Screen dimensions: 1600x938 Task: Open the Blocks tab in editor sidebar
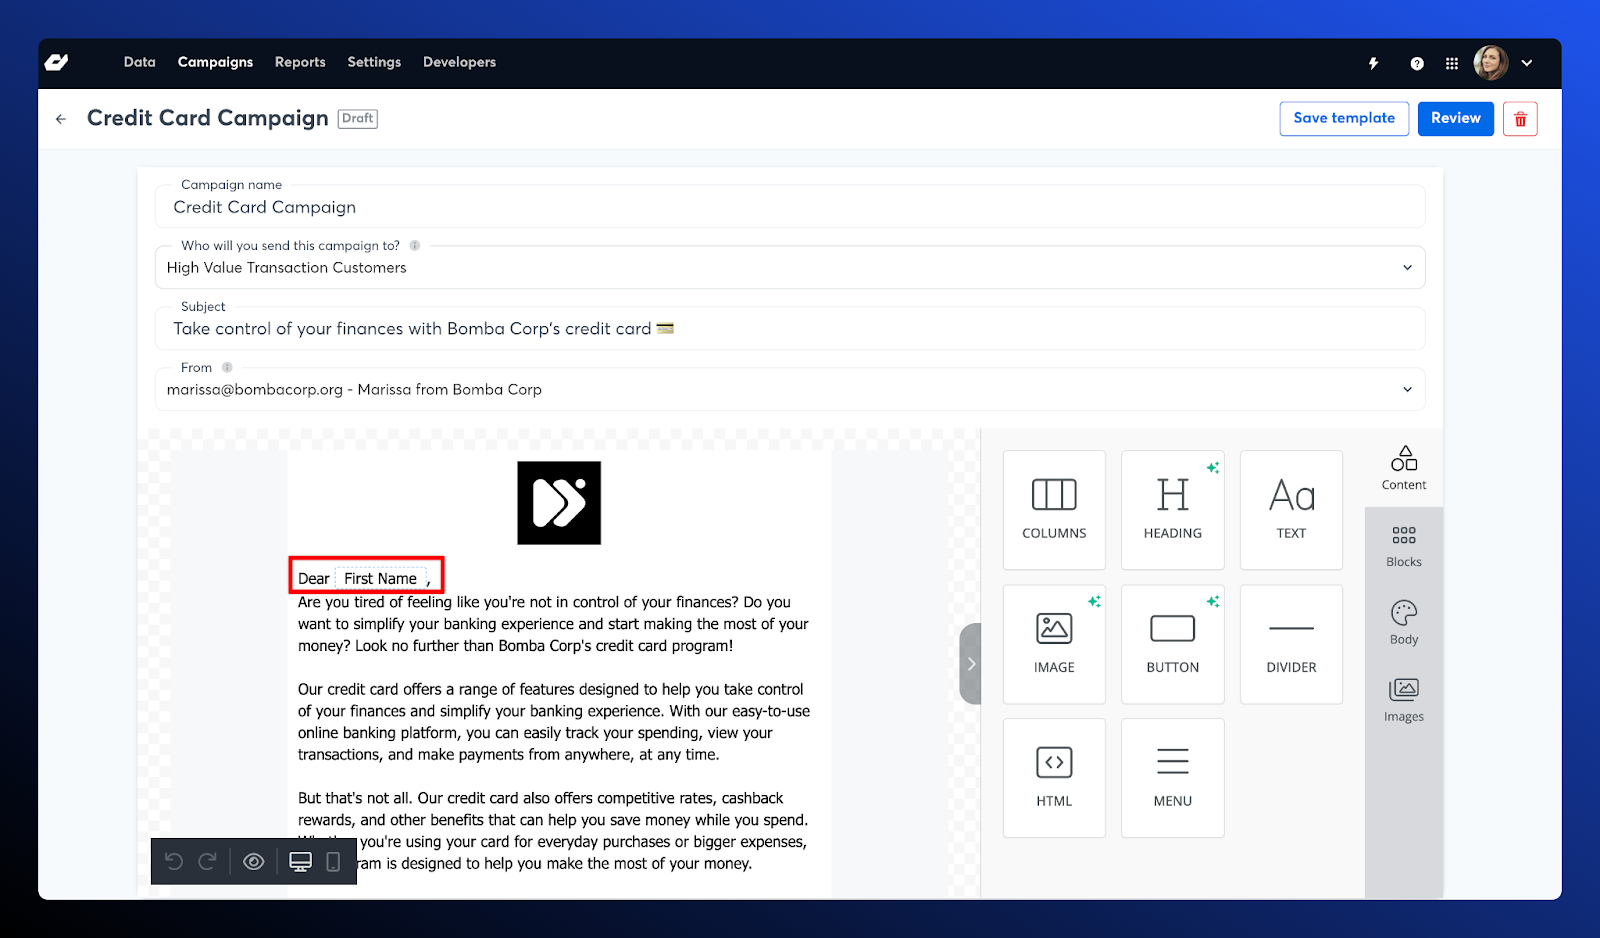click(x=1404, y=546)
